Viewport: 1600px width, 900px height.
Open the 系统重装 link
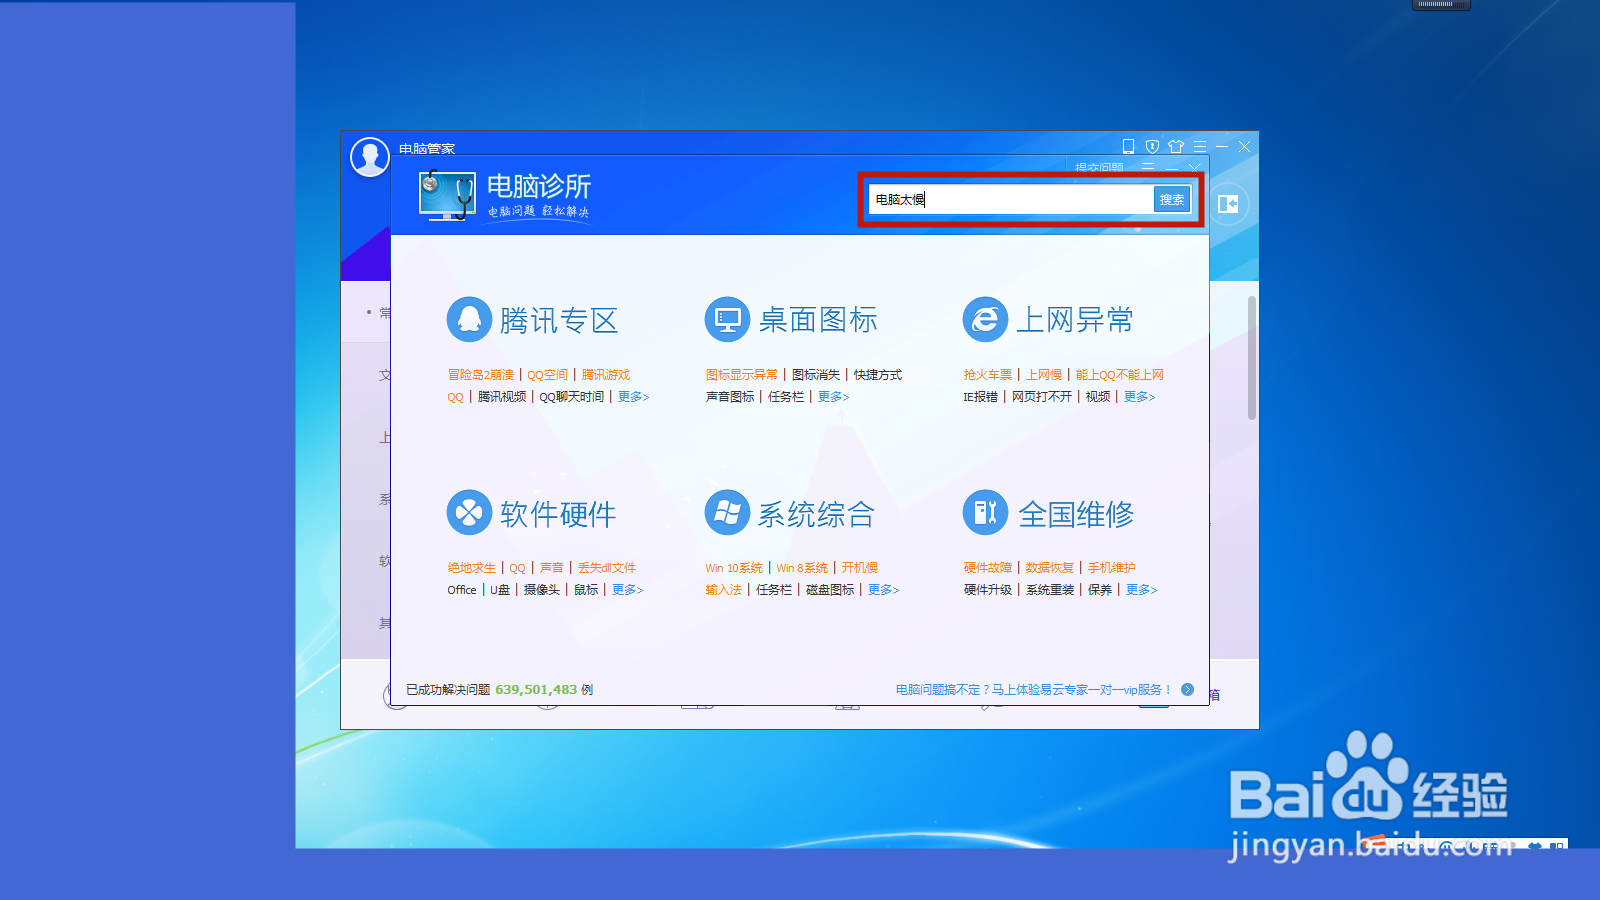pyautogui.click(x=1050, y=590)
